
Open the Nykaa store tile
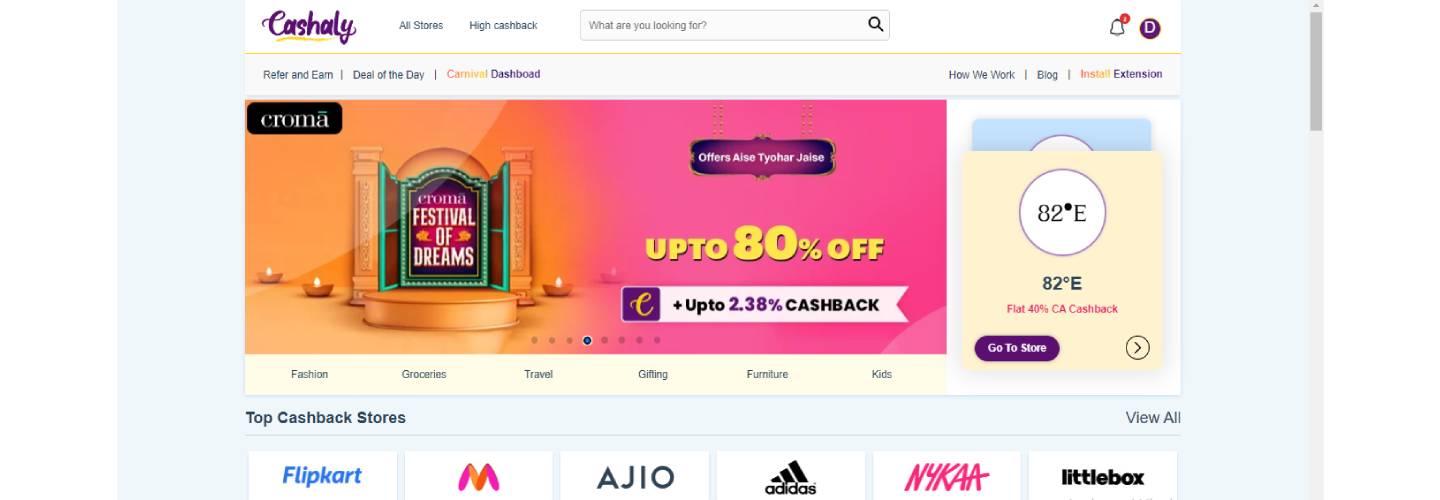coord(947,476)
